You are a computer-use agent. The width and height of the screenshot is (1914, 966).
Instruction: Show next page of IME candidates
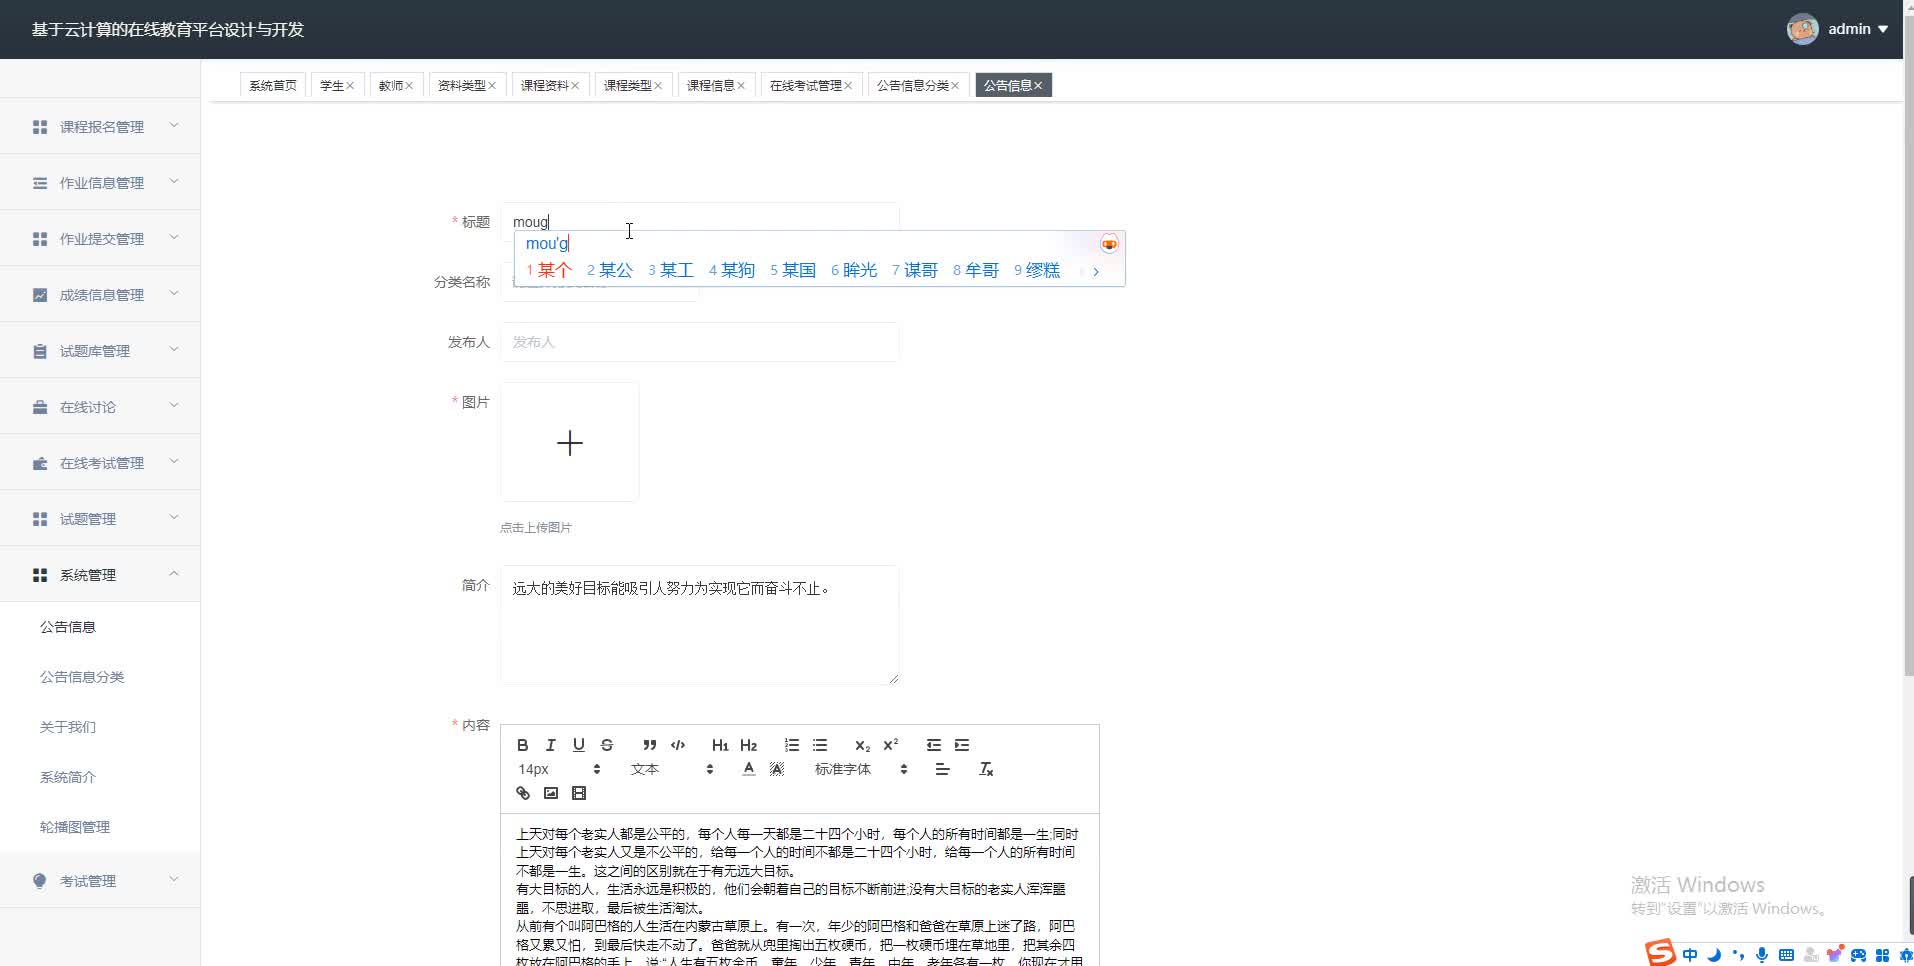(1096, 271)
